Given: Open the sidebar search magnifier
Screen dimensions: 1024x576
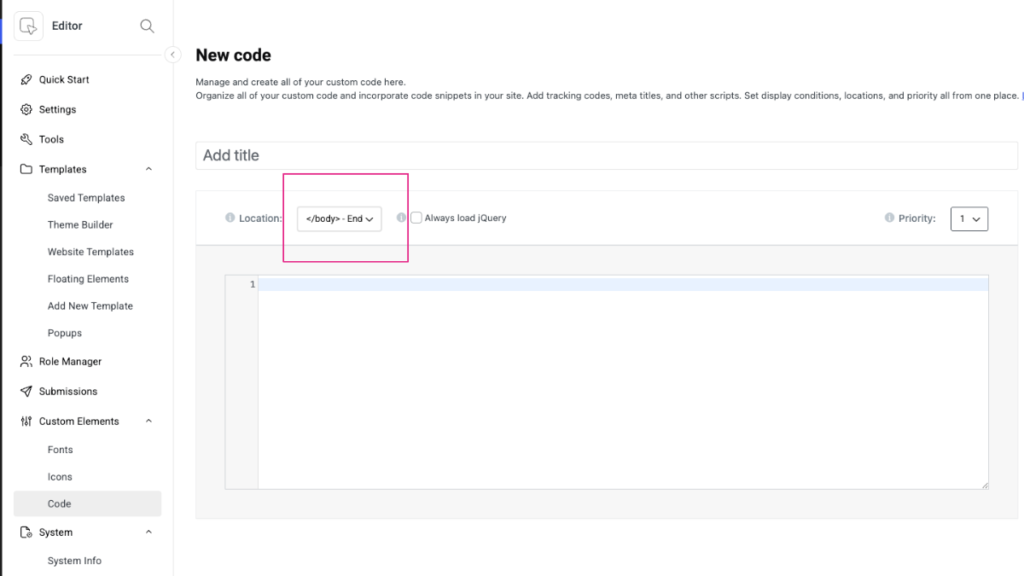Looking at the screenshot, I should 147,26.
